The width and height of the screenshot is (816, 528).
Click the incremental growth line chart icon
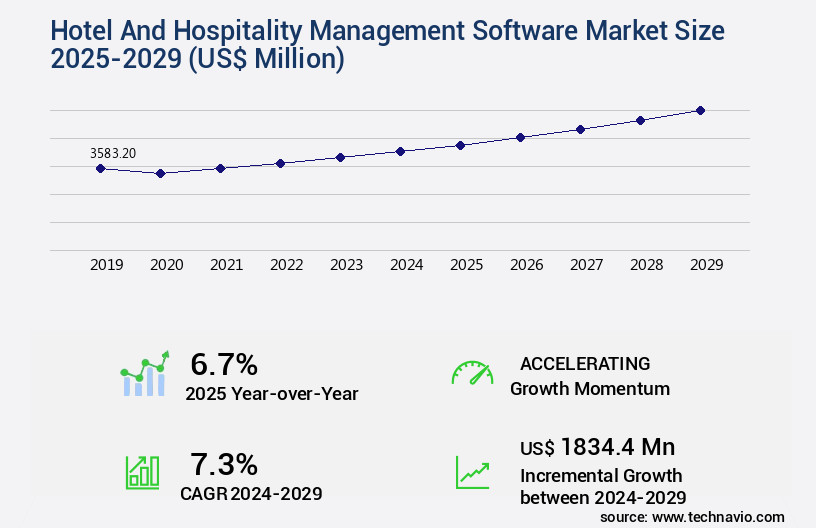pos(472,472)
